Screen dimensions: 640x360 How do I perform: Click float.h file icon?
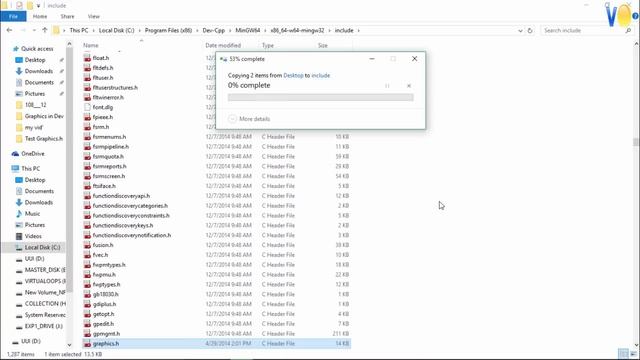click(x=87, y=58)
